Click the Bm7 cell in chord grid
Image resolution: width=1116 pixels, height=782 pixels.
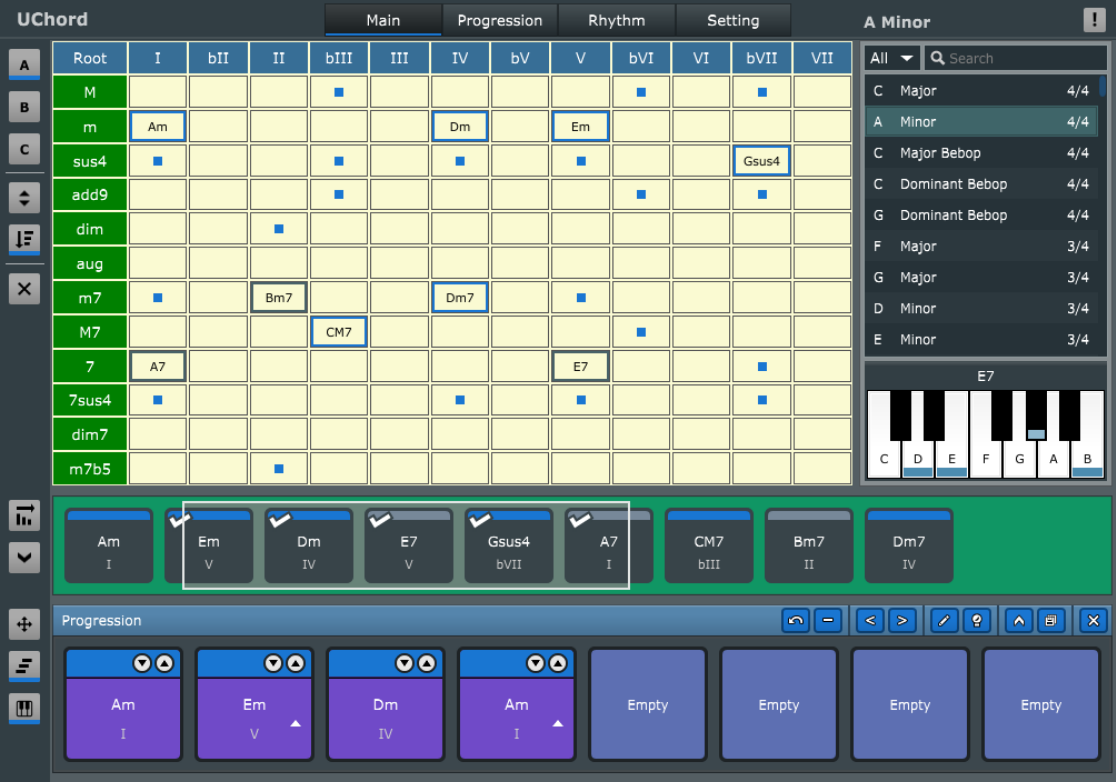[279, 297]
